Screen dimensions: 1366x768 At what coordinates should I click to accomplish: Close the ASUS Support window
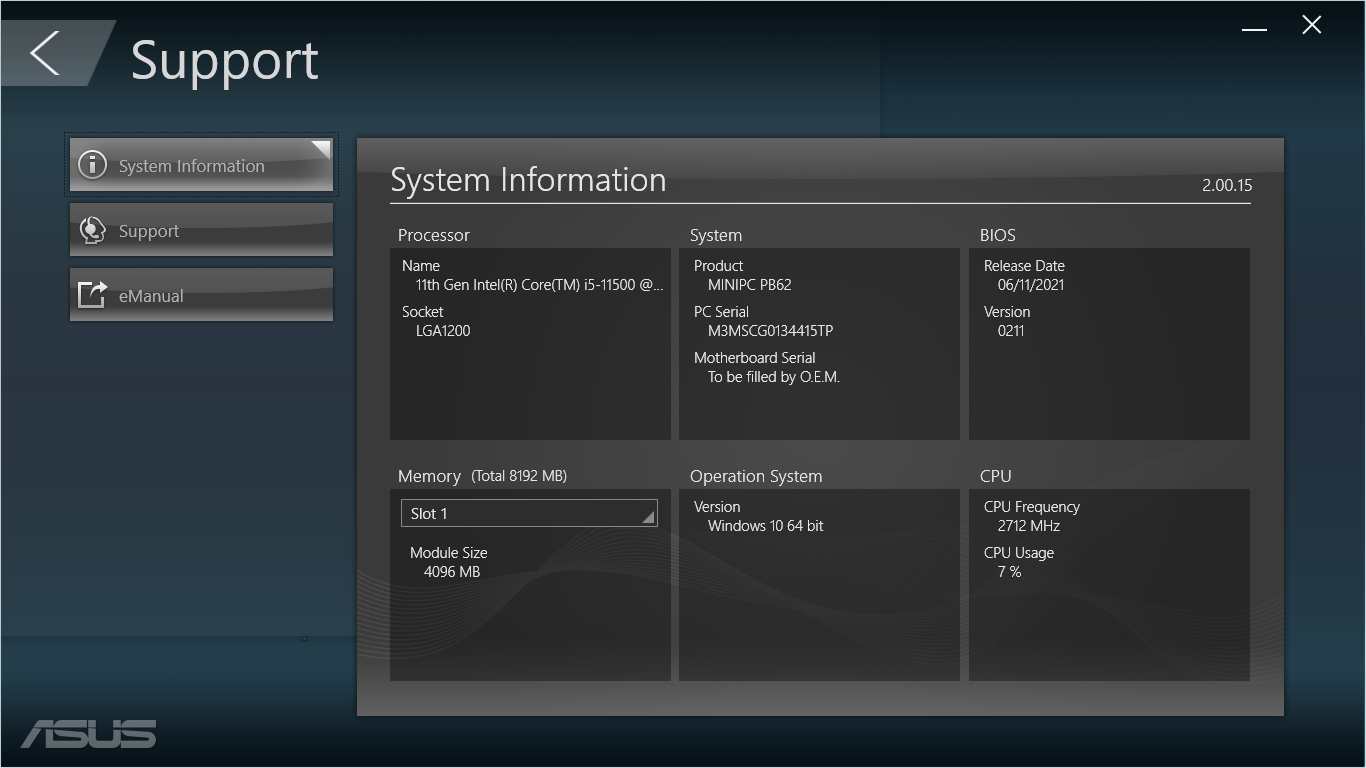[1312, 25]
